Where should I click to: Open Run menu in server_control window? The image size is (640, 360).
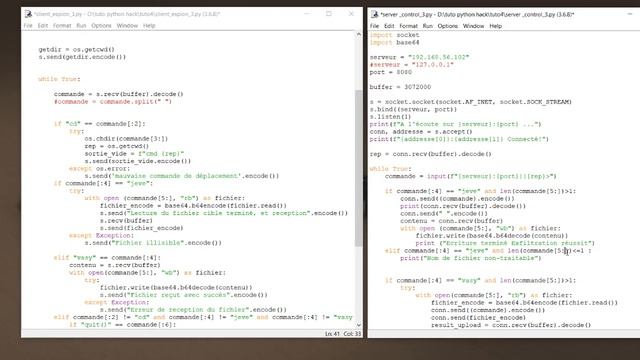coord(427,26)
